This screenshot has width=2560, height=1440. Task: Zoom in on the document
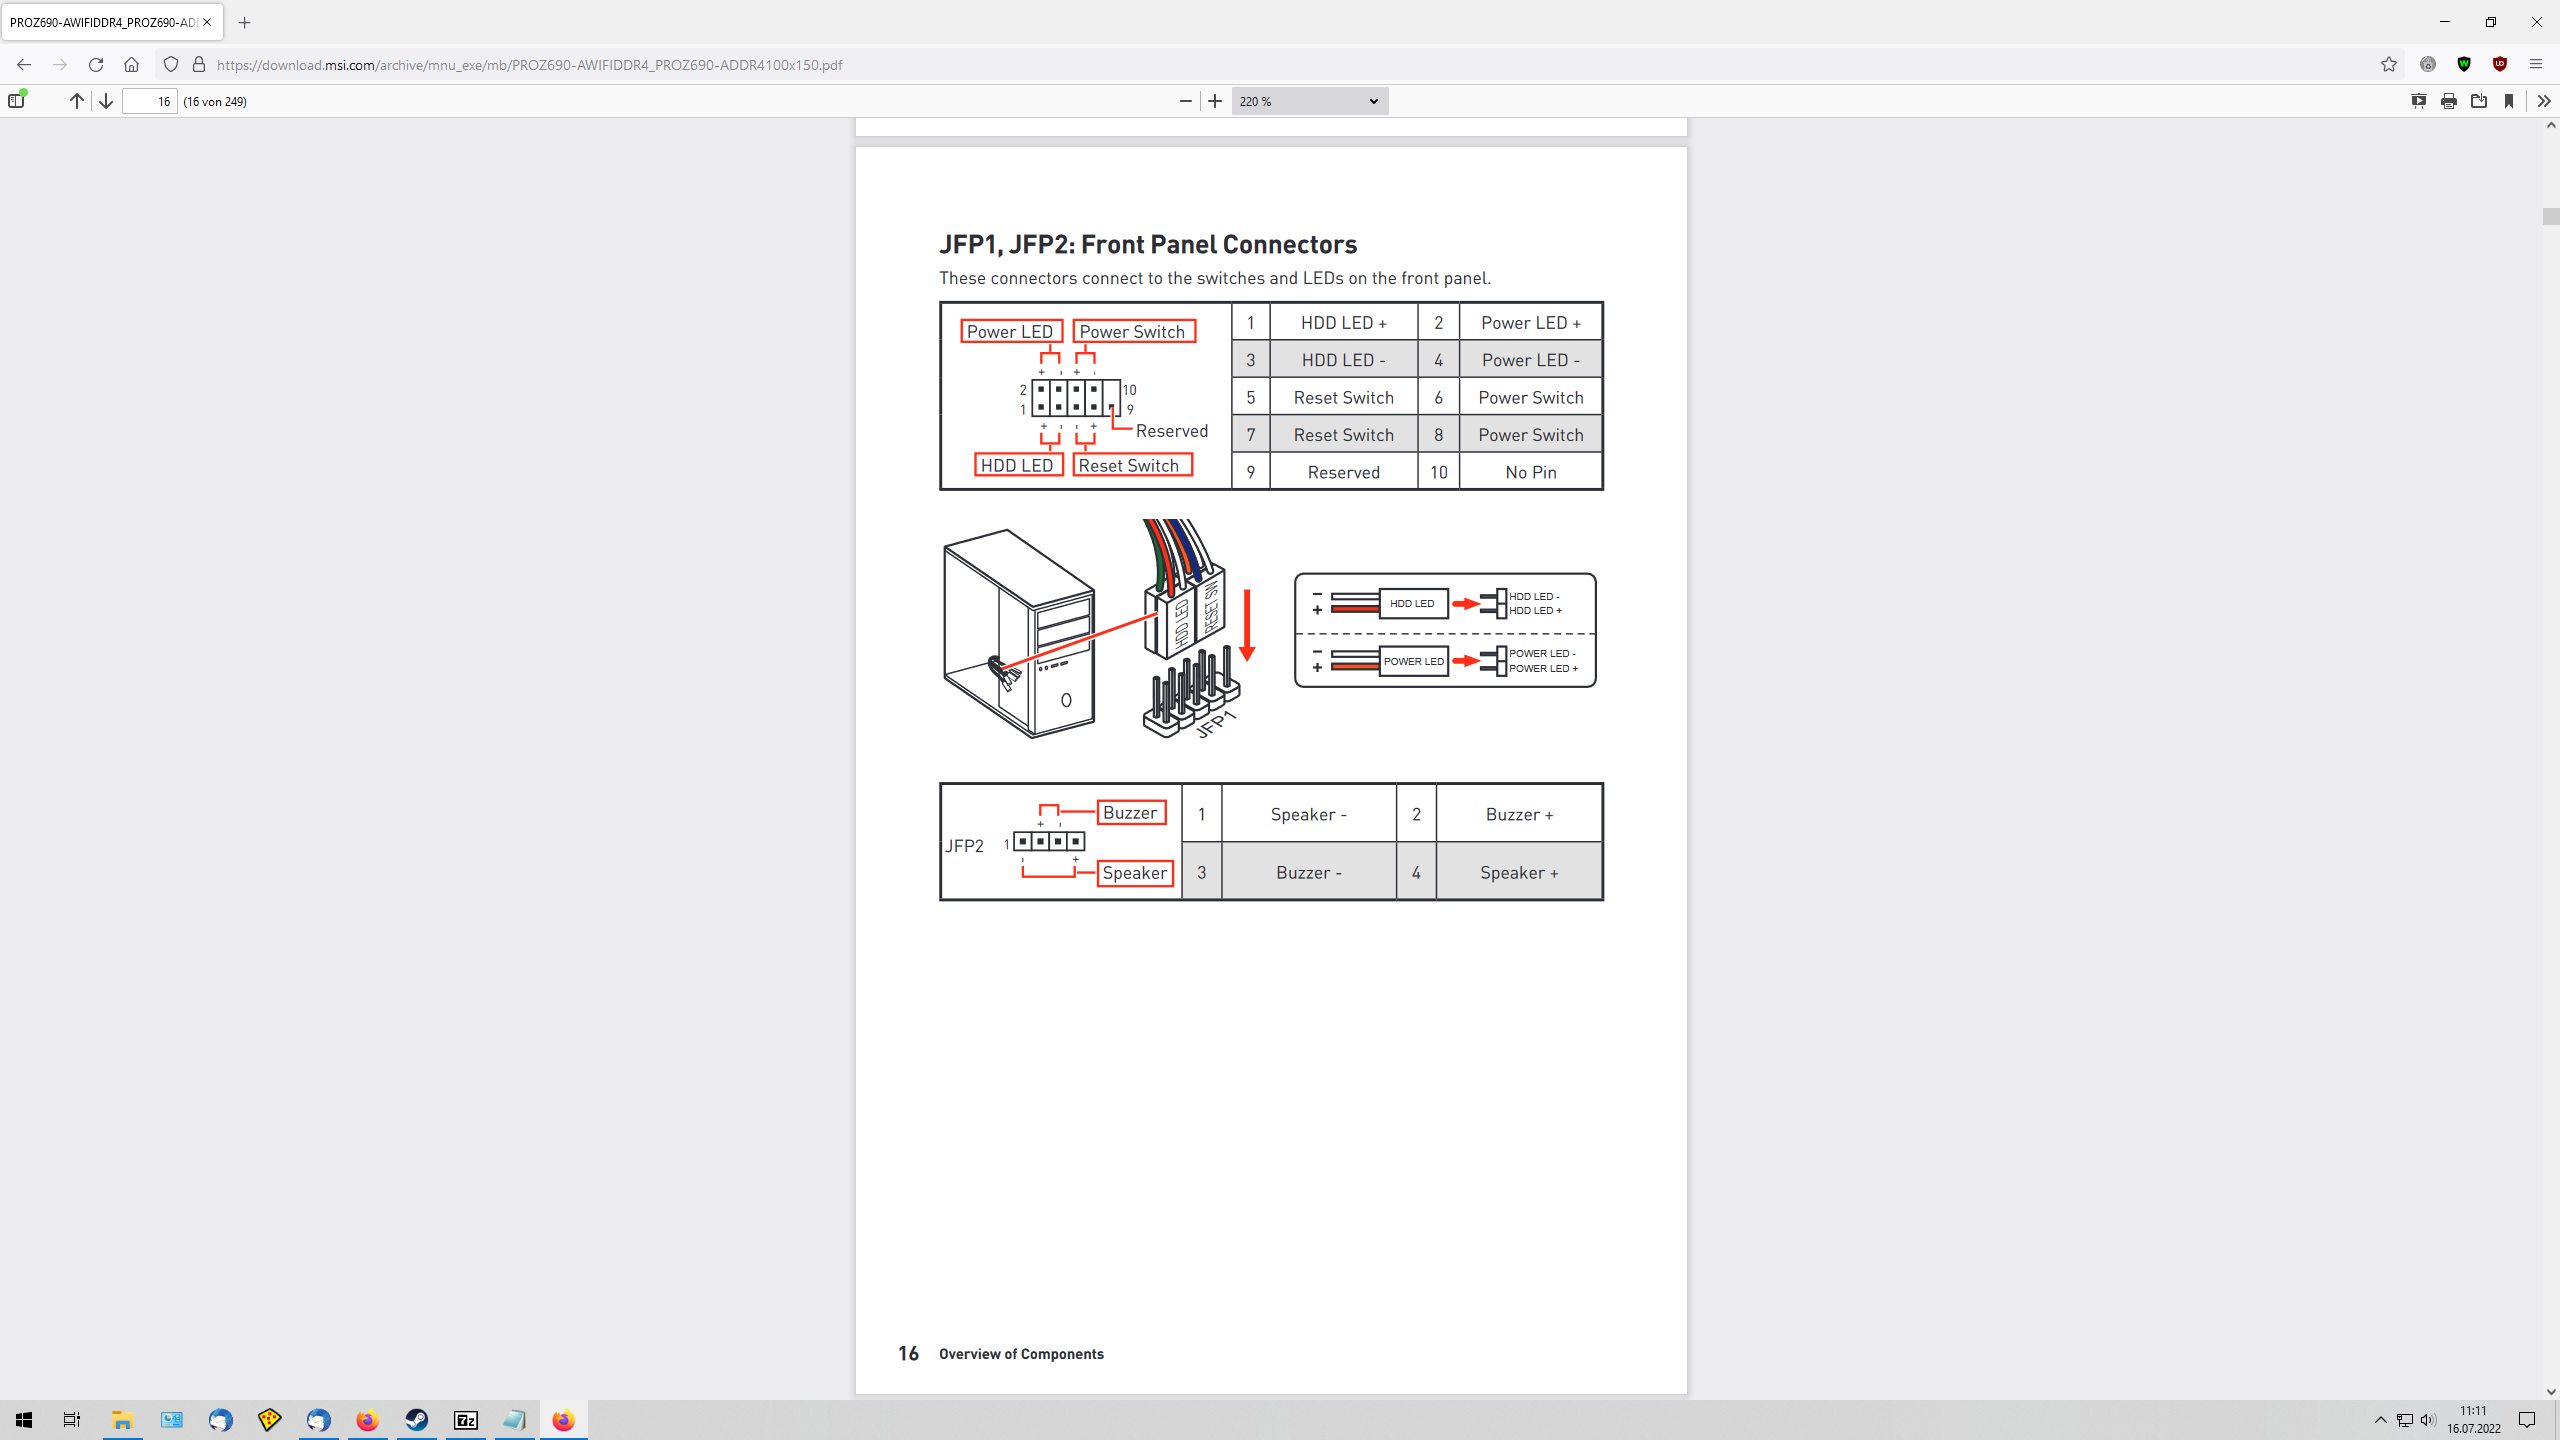click(1213, 101)
